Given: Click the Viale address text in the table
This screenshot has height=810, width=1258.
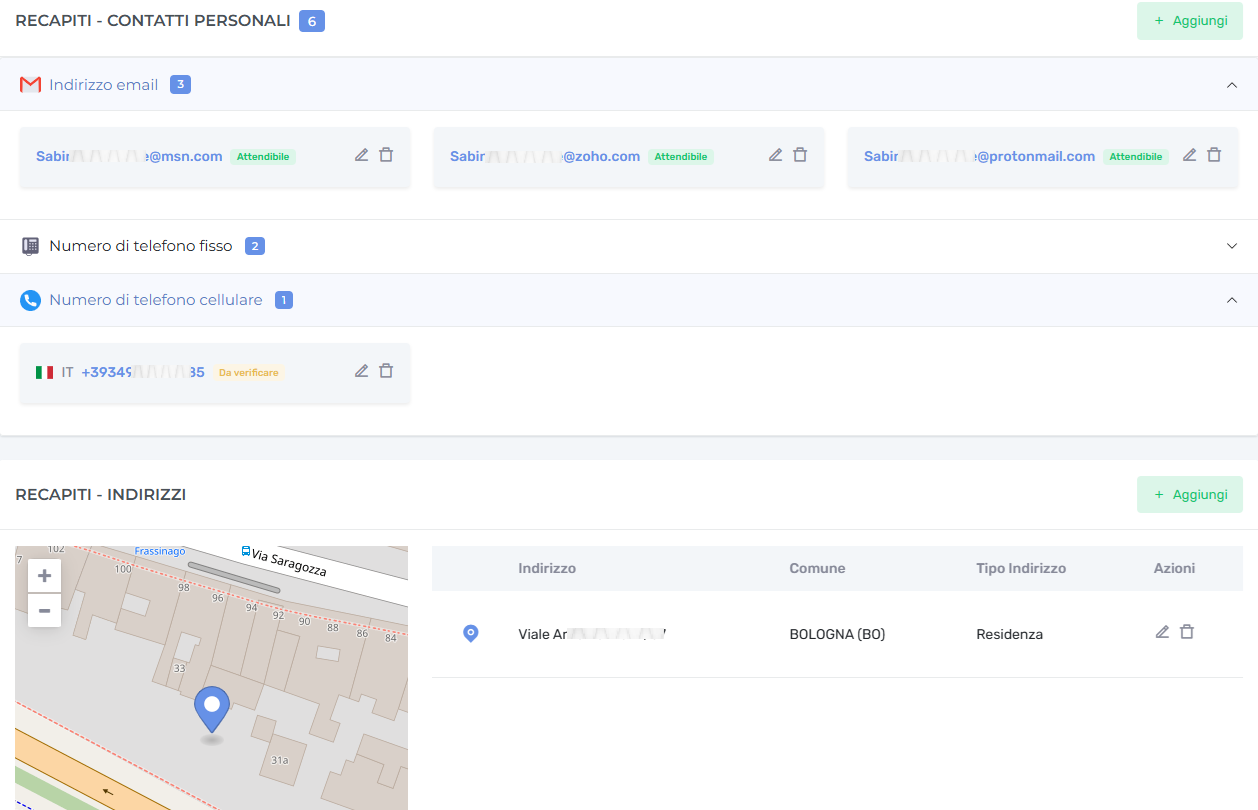Looking at the screenshot, I should pos(593,634).
